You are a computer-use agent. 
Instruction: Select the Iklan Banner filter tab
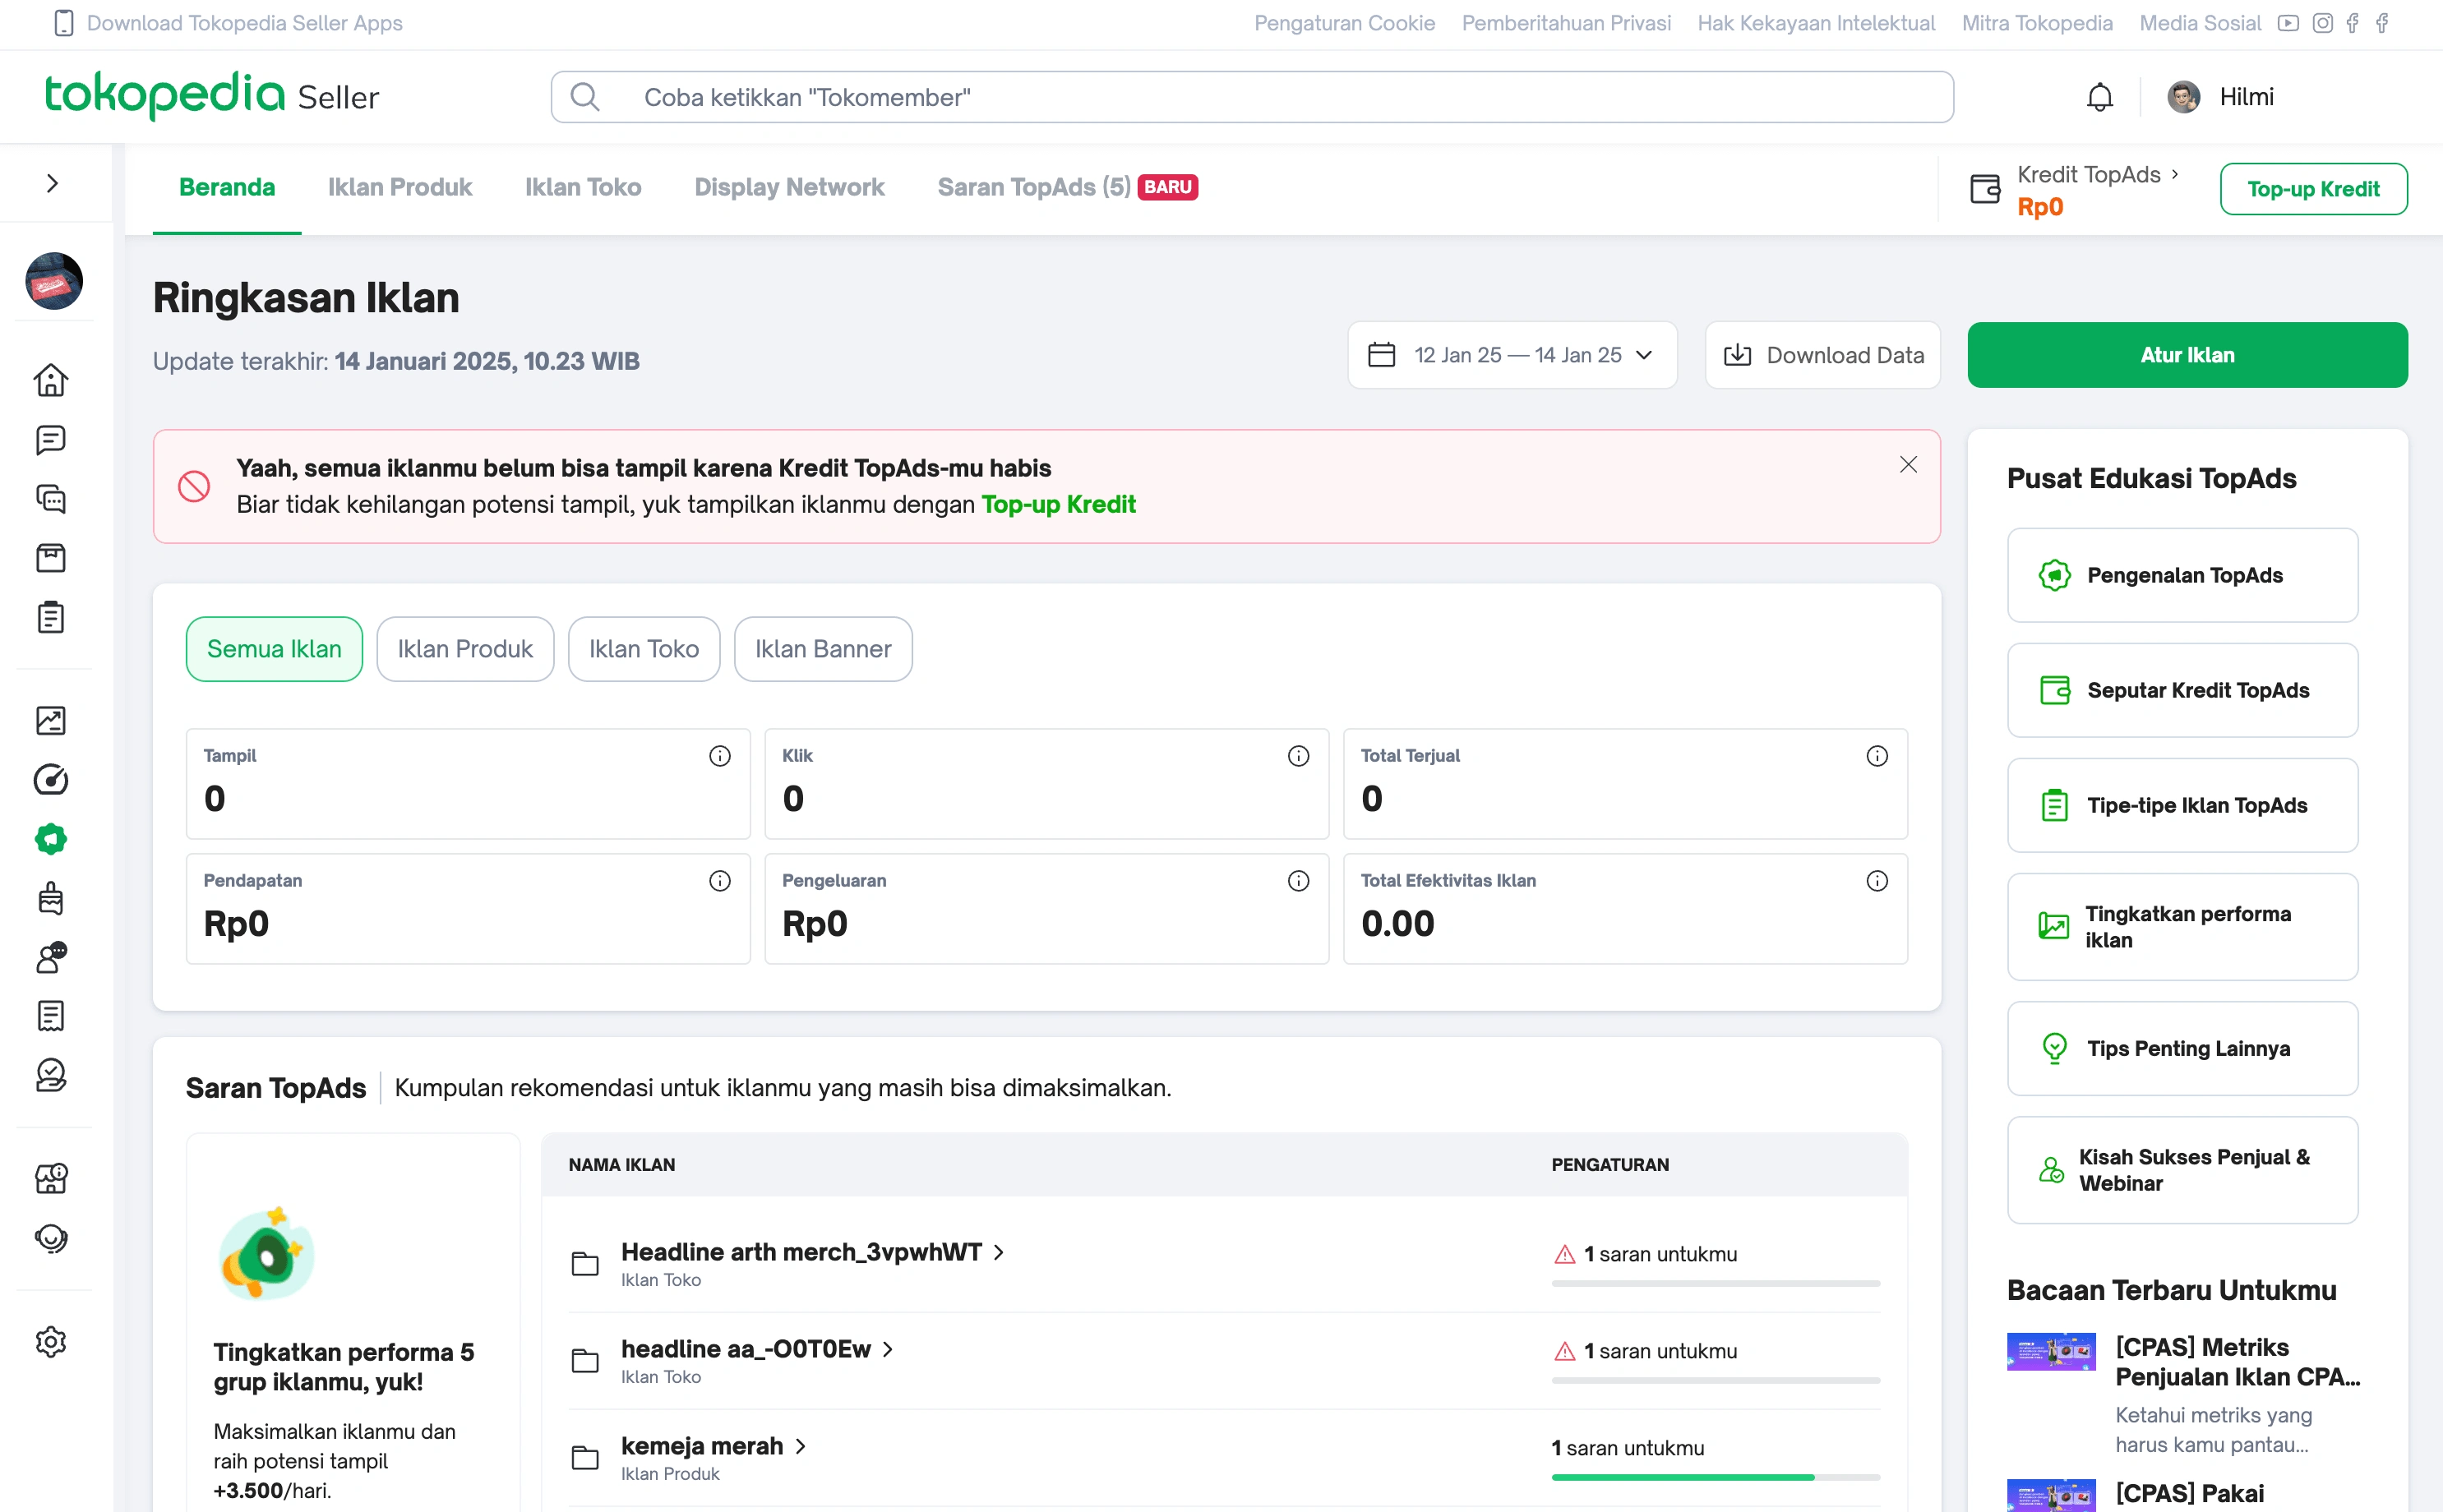(822, 647)
